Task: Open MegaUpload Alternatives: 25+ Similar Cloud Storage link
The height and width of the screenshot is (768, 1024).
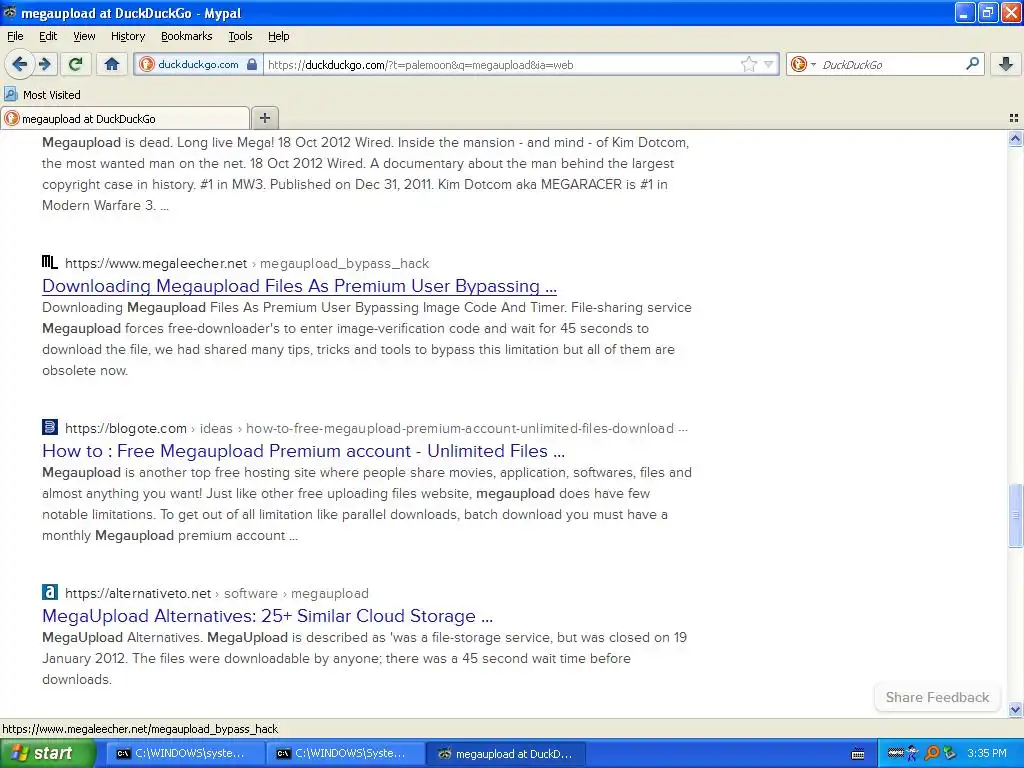Action: pyautogui.click(x=267, y=616)
